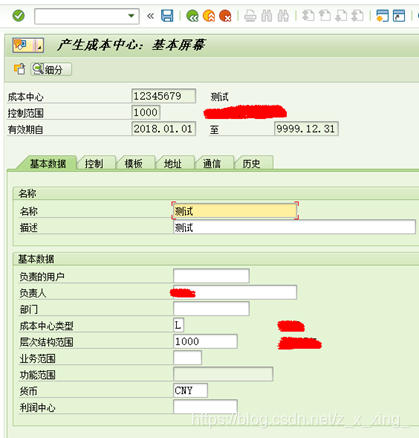Go to Previous Page icon

(x=324, y=16)
